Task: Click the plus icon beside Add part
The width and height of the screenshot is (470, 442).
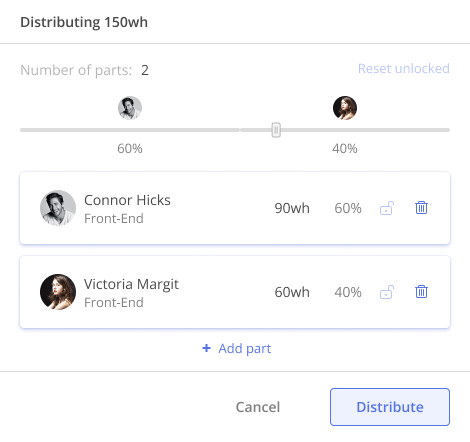Action: [x=206, y=348]
